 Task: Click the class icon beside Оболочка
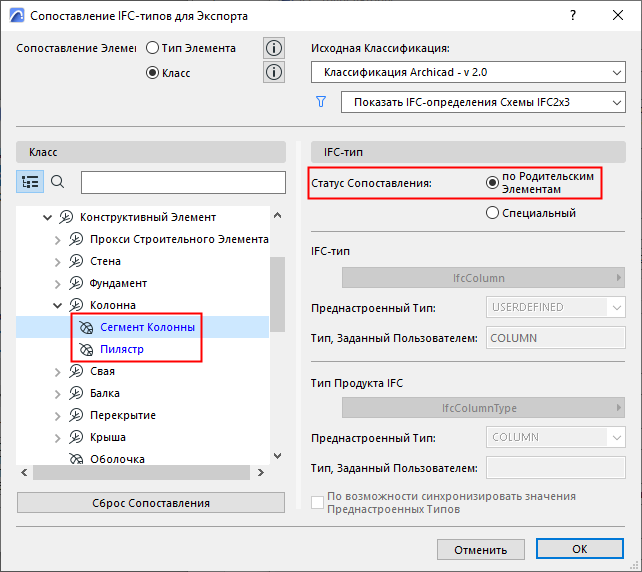[x=76, y=459]
